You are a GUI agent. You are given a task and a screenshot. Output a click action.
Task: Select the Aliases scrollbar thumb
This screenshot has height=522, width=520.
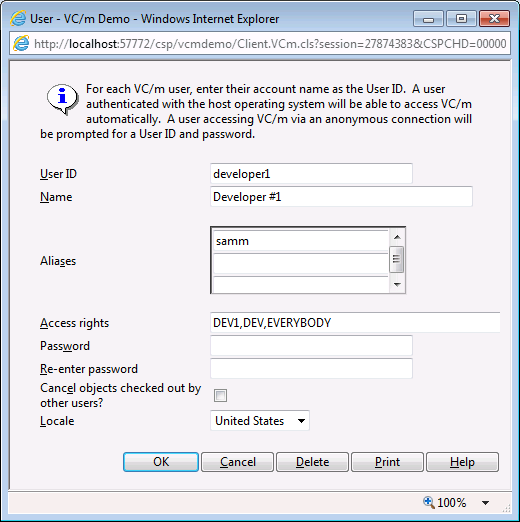point(397,259)
